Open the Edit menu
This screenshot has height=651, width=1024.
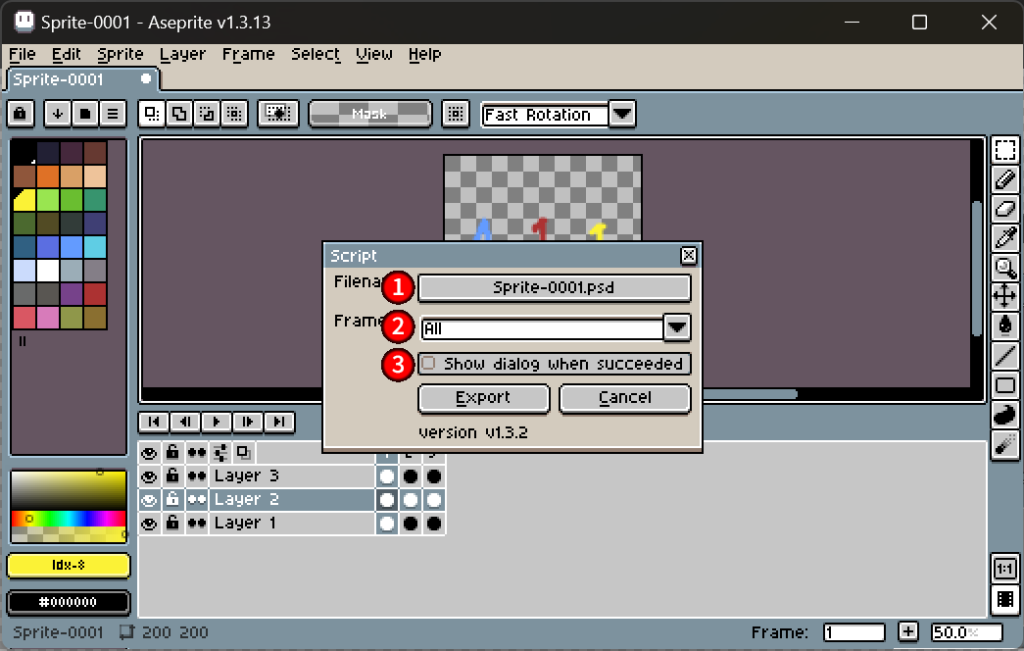point(67,54)
